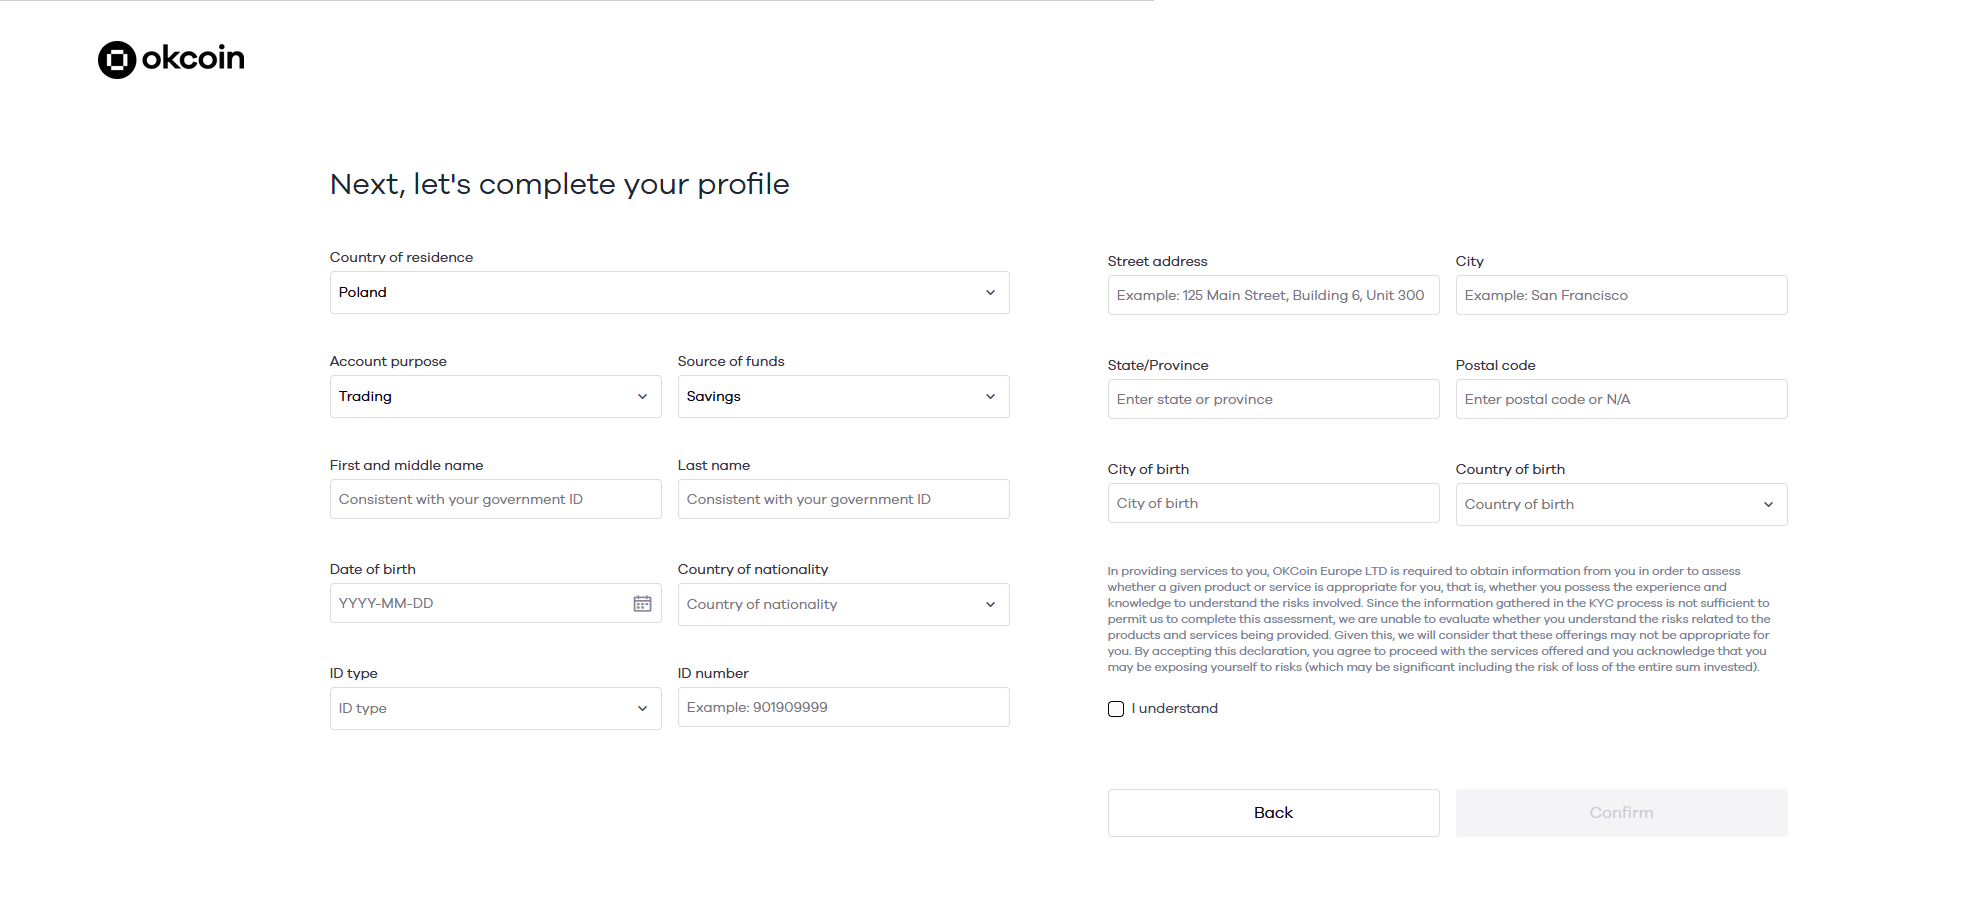Focus the City input field
The image size is (1968, 906).
(1621, 296)
